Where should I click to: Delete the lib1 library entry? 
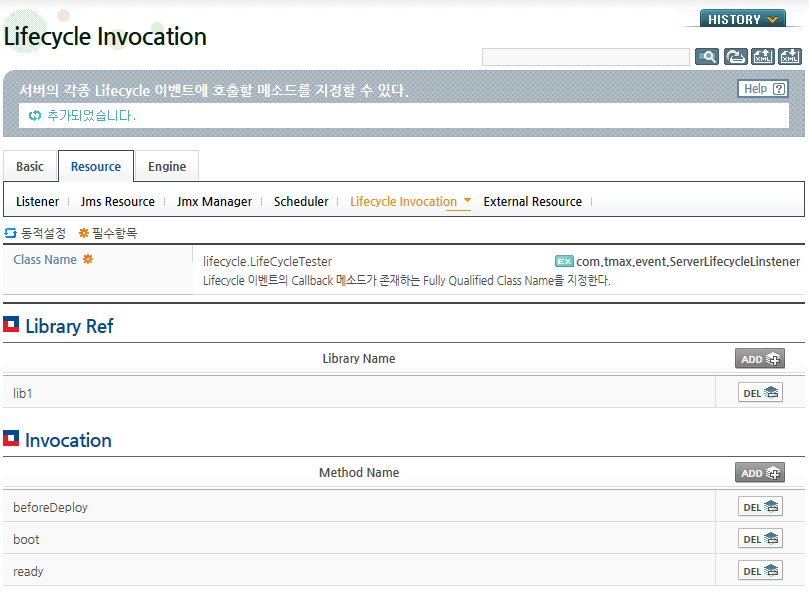[760, 393]
